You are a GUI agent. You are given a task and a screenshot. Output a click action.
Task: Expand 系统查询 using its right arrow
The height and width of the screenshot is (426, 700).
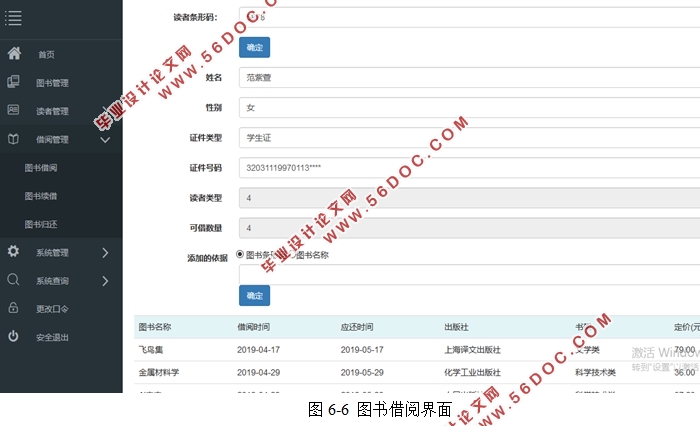coord(105,281)
